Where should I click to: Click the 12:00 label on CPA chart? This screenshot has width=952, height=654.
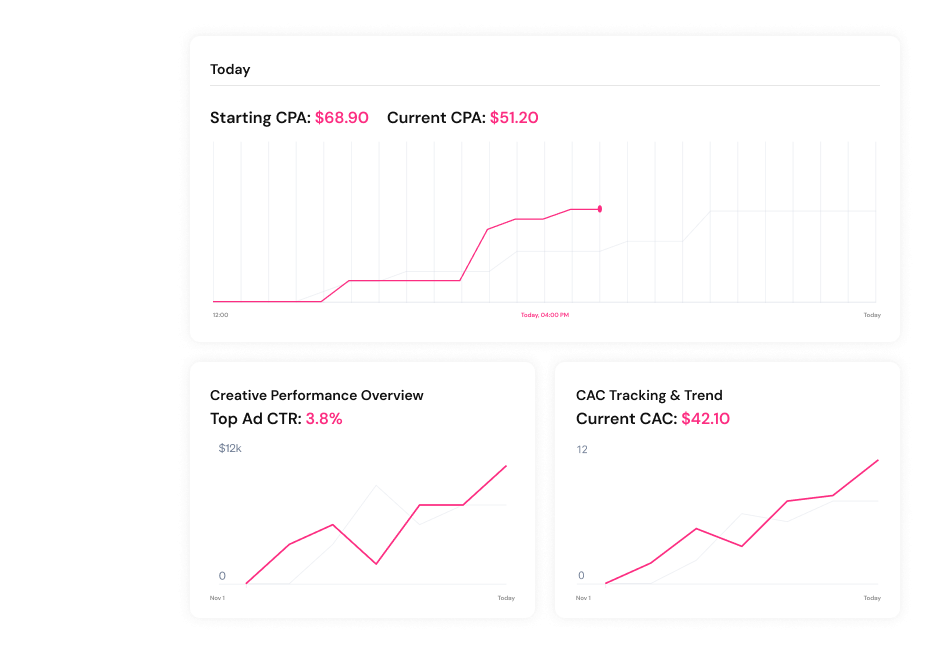220,315
